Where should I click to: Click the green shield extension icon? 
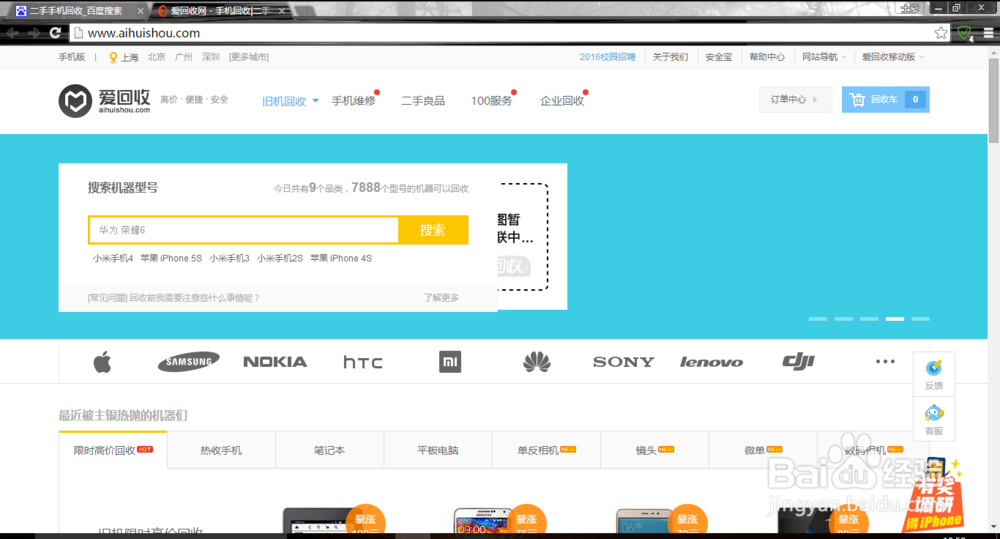coord(965,33)
